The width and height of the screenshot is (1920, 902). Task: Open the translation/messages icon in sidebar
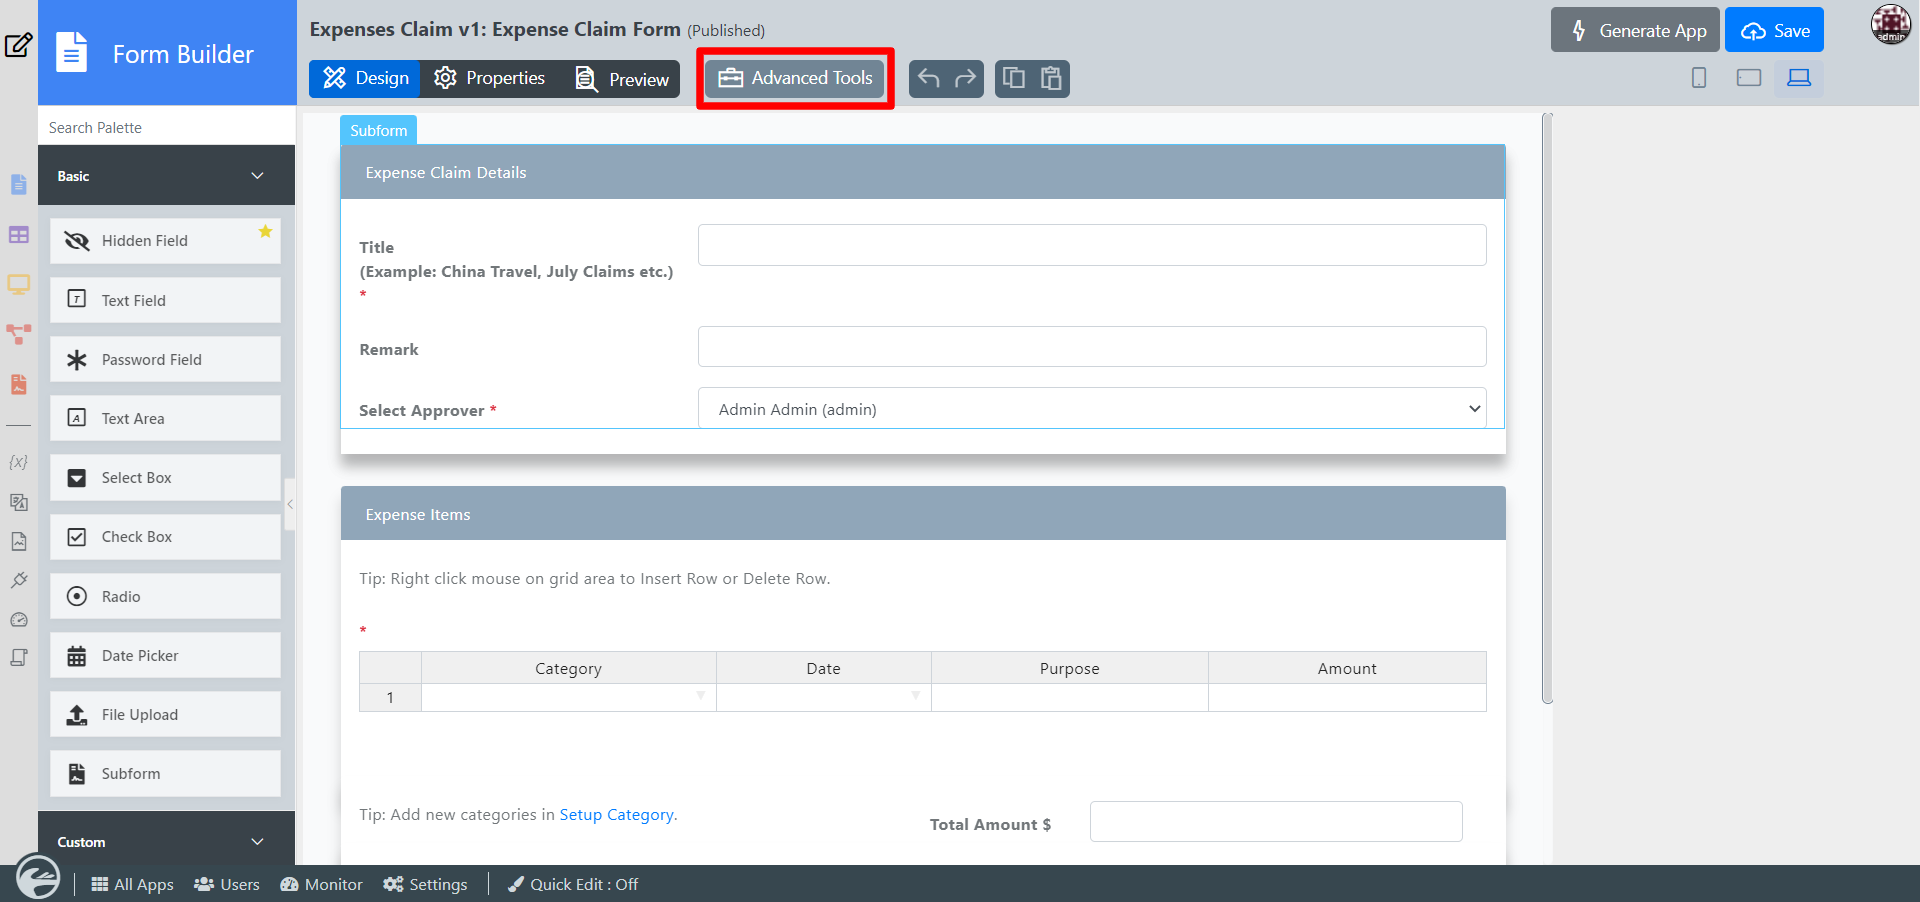pyautogui.click(x=19, y=502)
